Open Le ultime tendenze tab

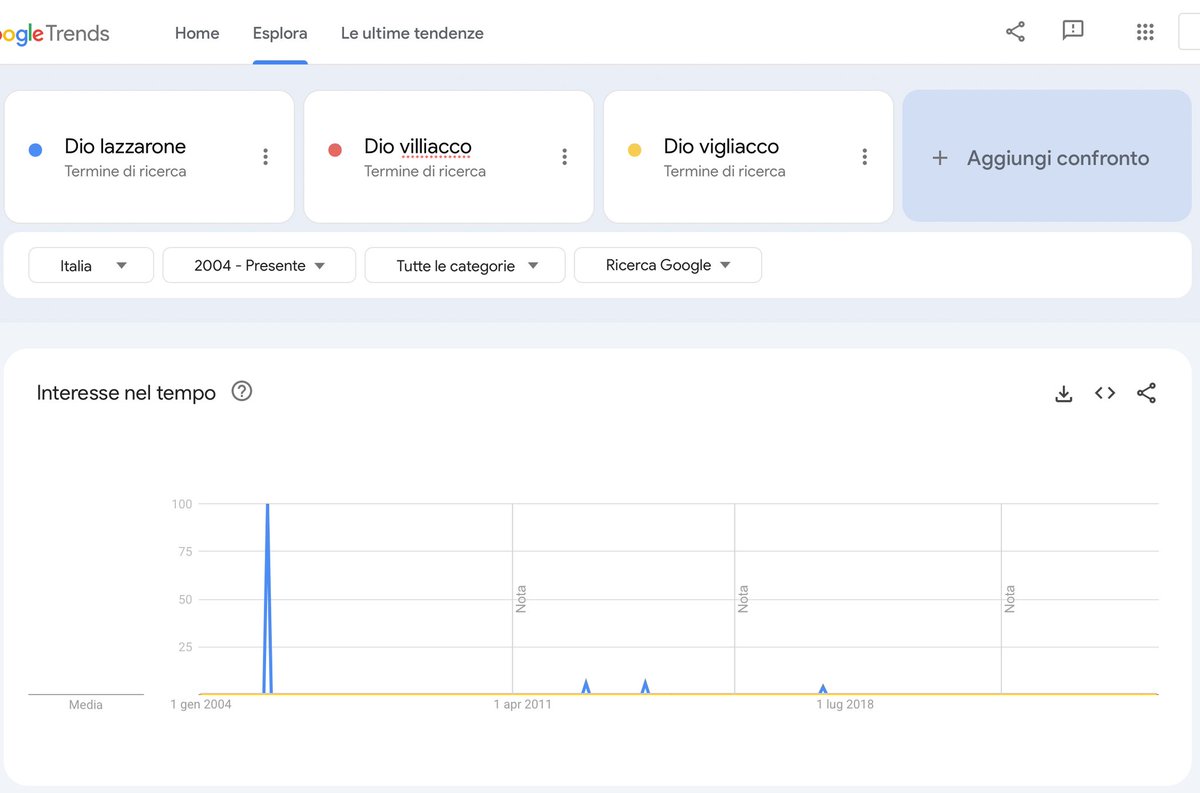[x=412, y=33]
